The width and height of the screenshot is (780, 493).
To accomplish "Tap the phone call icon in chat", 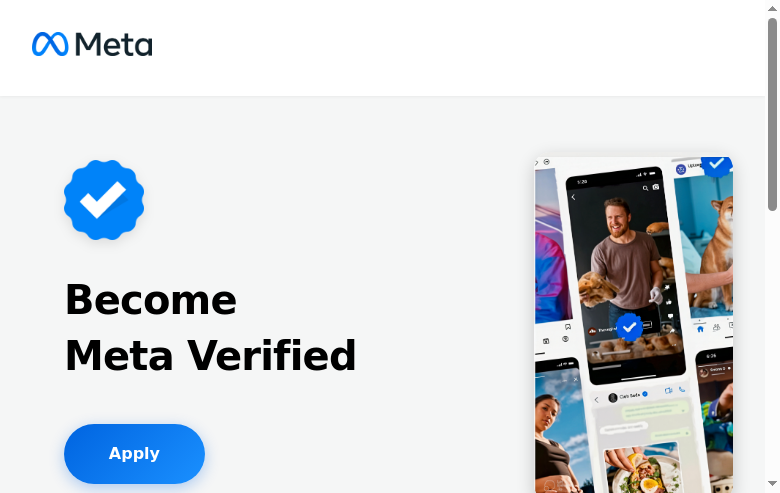I will (x=682, y=389).
